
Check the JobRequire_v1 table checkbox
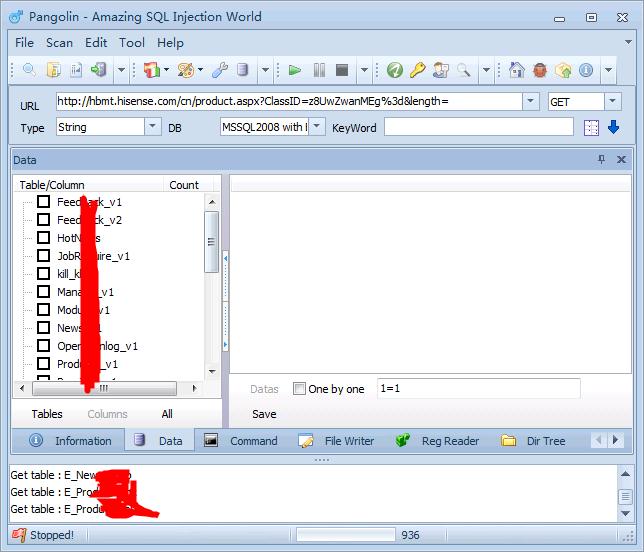pyautogui.click(x=44, y=255)
